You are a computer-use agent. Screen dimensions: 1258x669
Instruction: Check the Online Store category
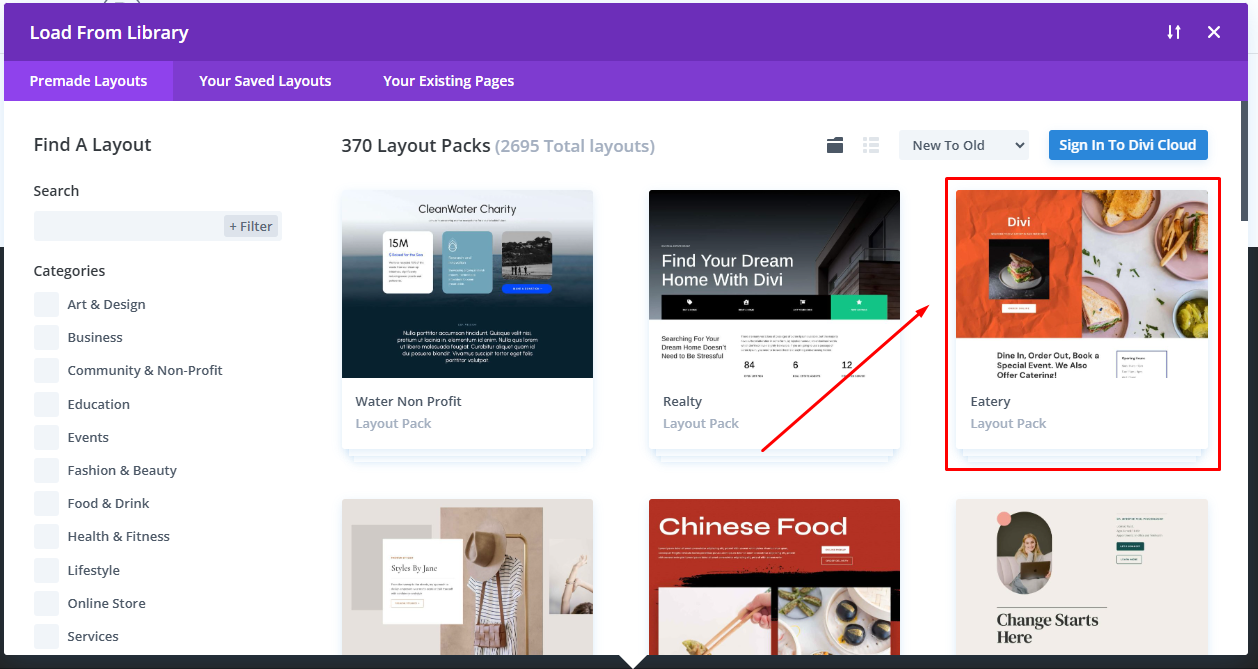[x=46, y=603]
